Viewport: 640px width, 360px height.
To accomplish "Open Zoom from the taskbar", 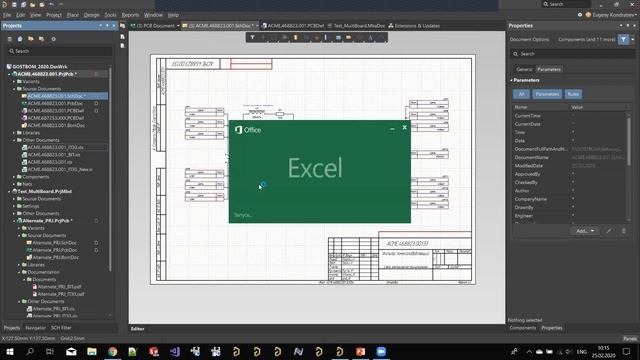I will (x=381, y=351).
